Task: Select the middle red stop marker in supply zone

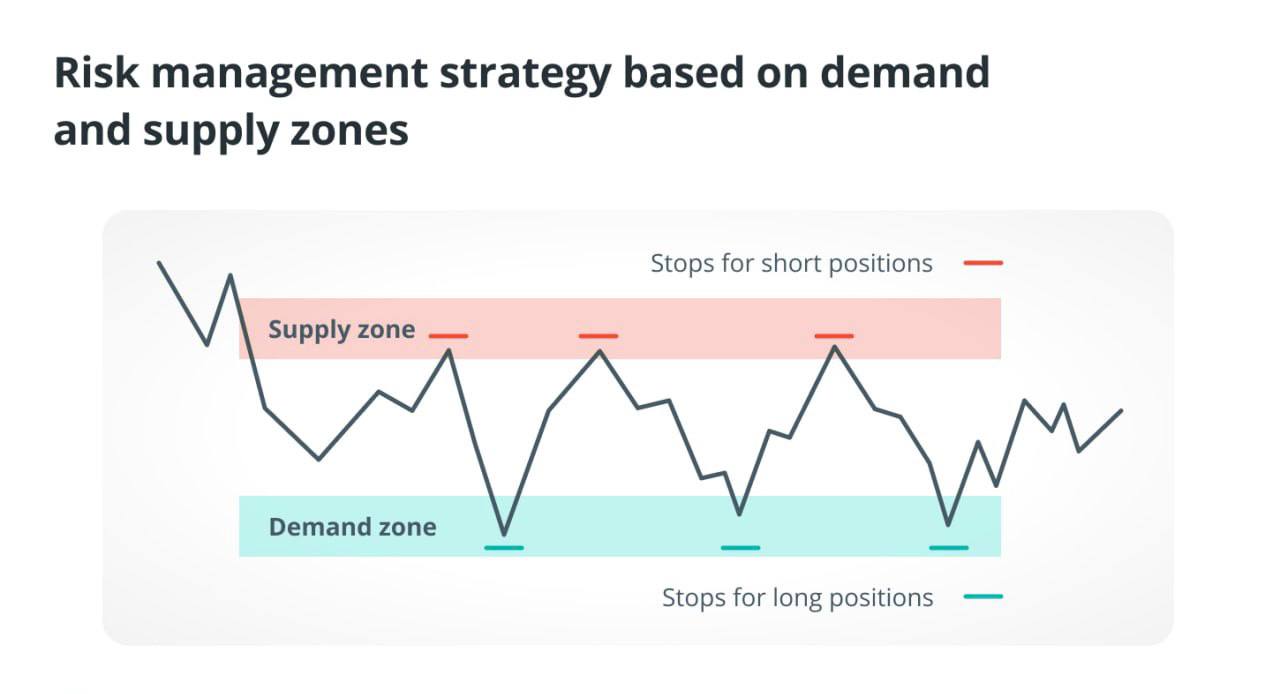Action: click(598, 336)
